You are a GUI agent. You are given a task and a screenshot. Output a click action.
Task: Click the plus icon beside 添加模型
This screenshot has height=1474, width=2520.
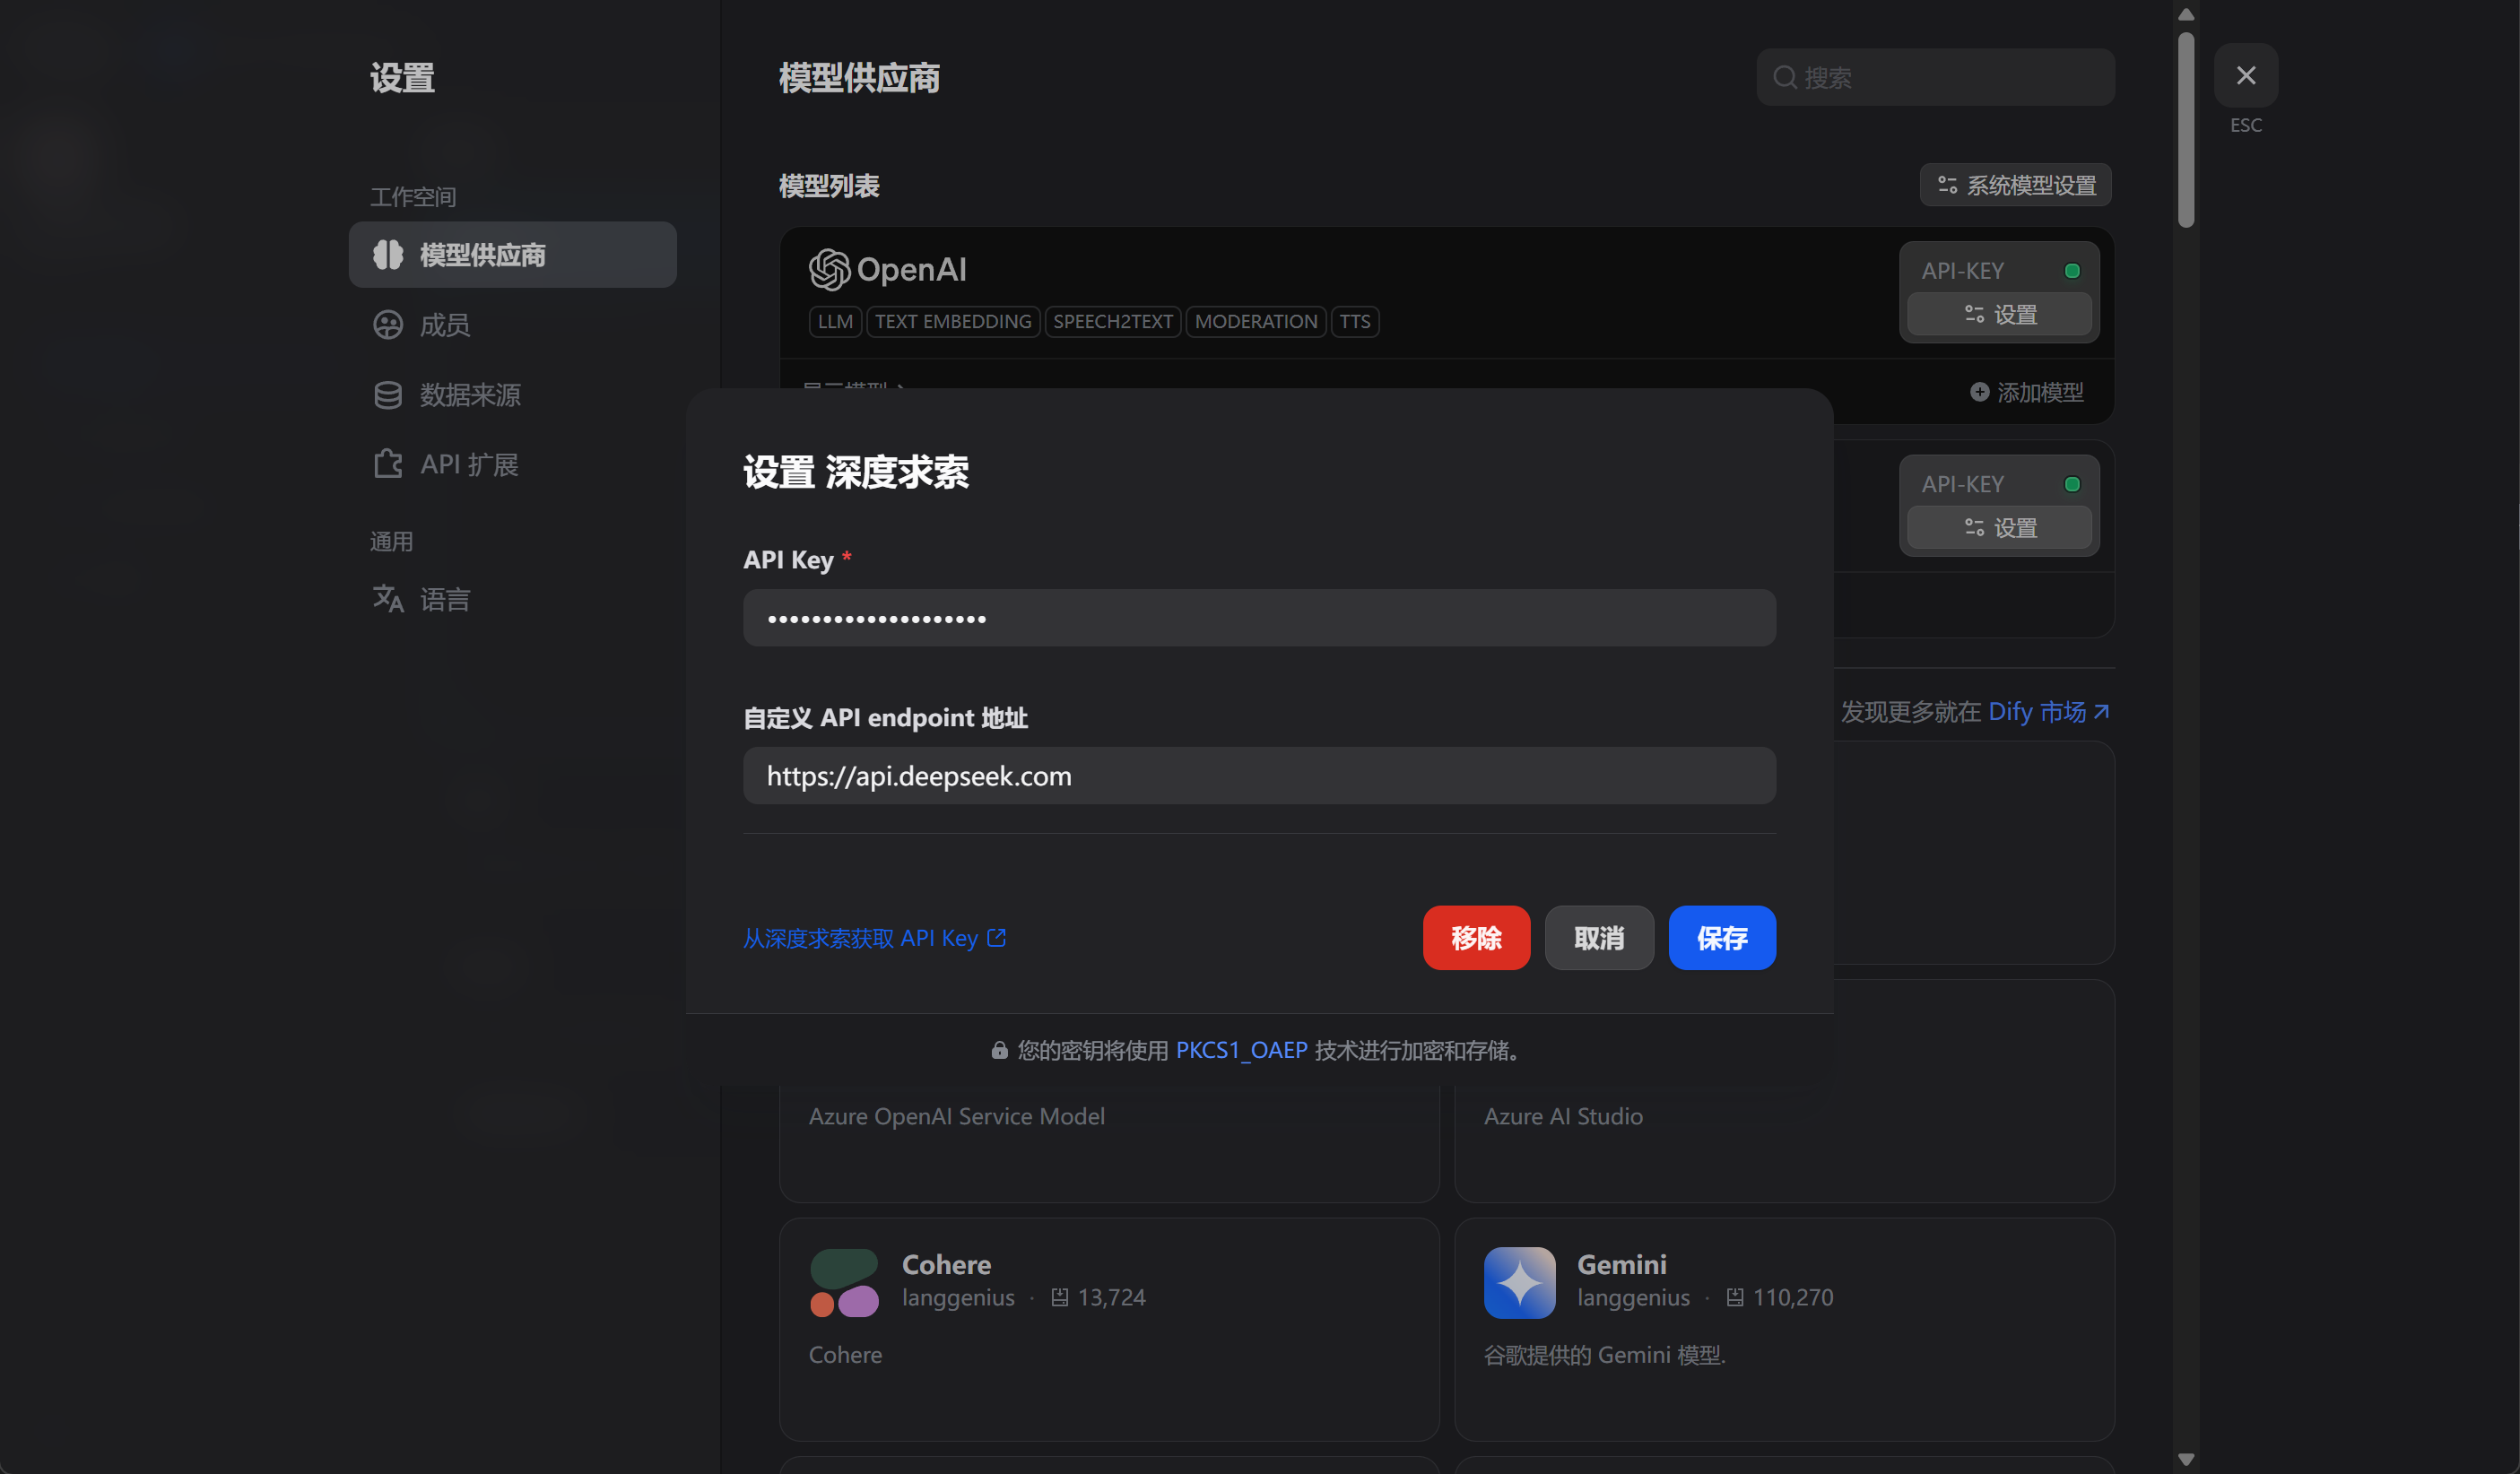[x=1979, y=392]
